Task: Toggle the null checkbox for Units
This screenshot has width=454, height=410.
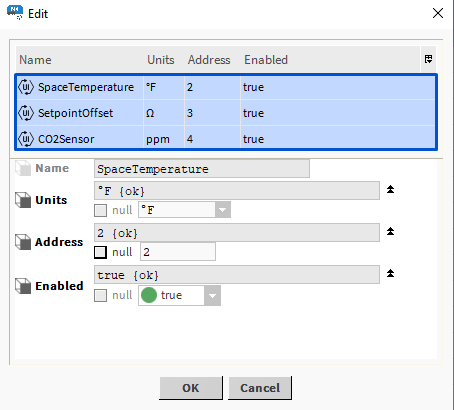Action: (x=101, y=210)
